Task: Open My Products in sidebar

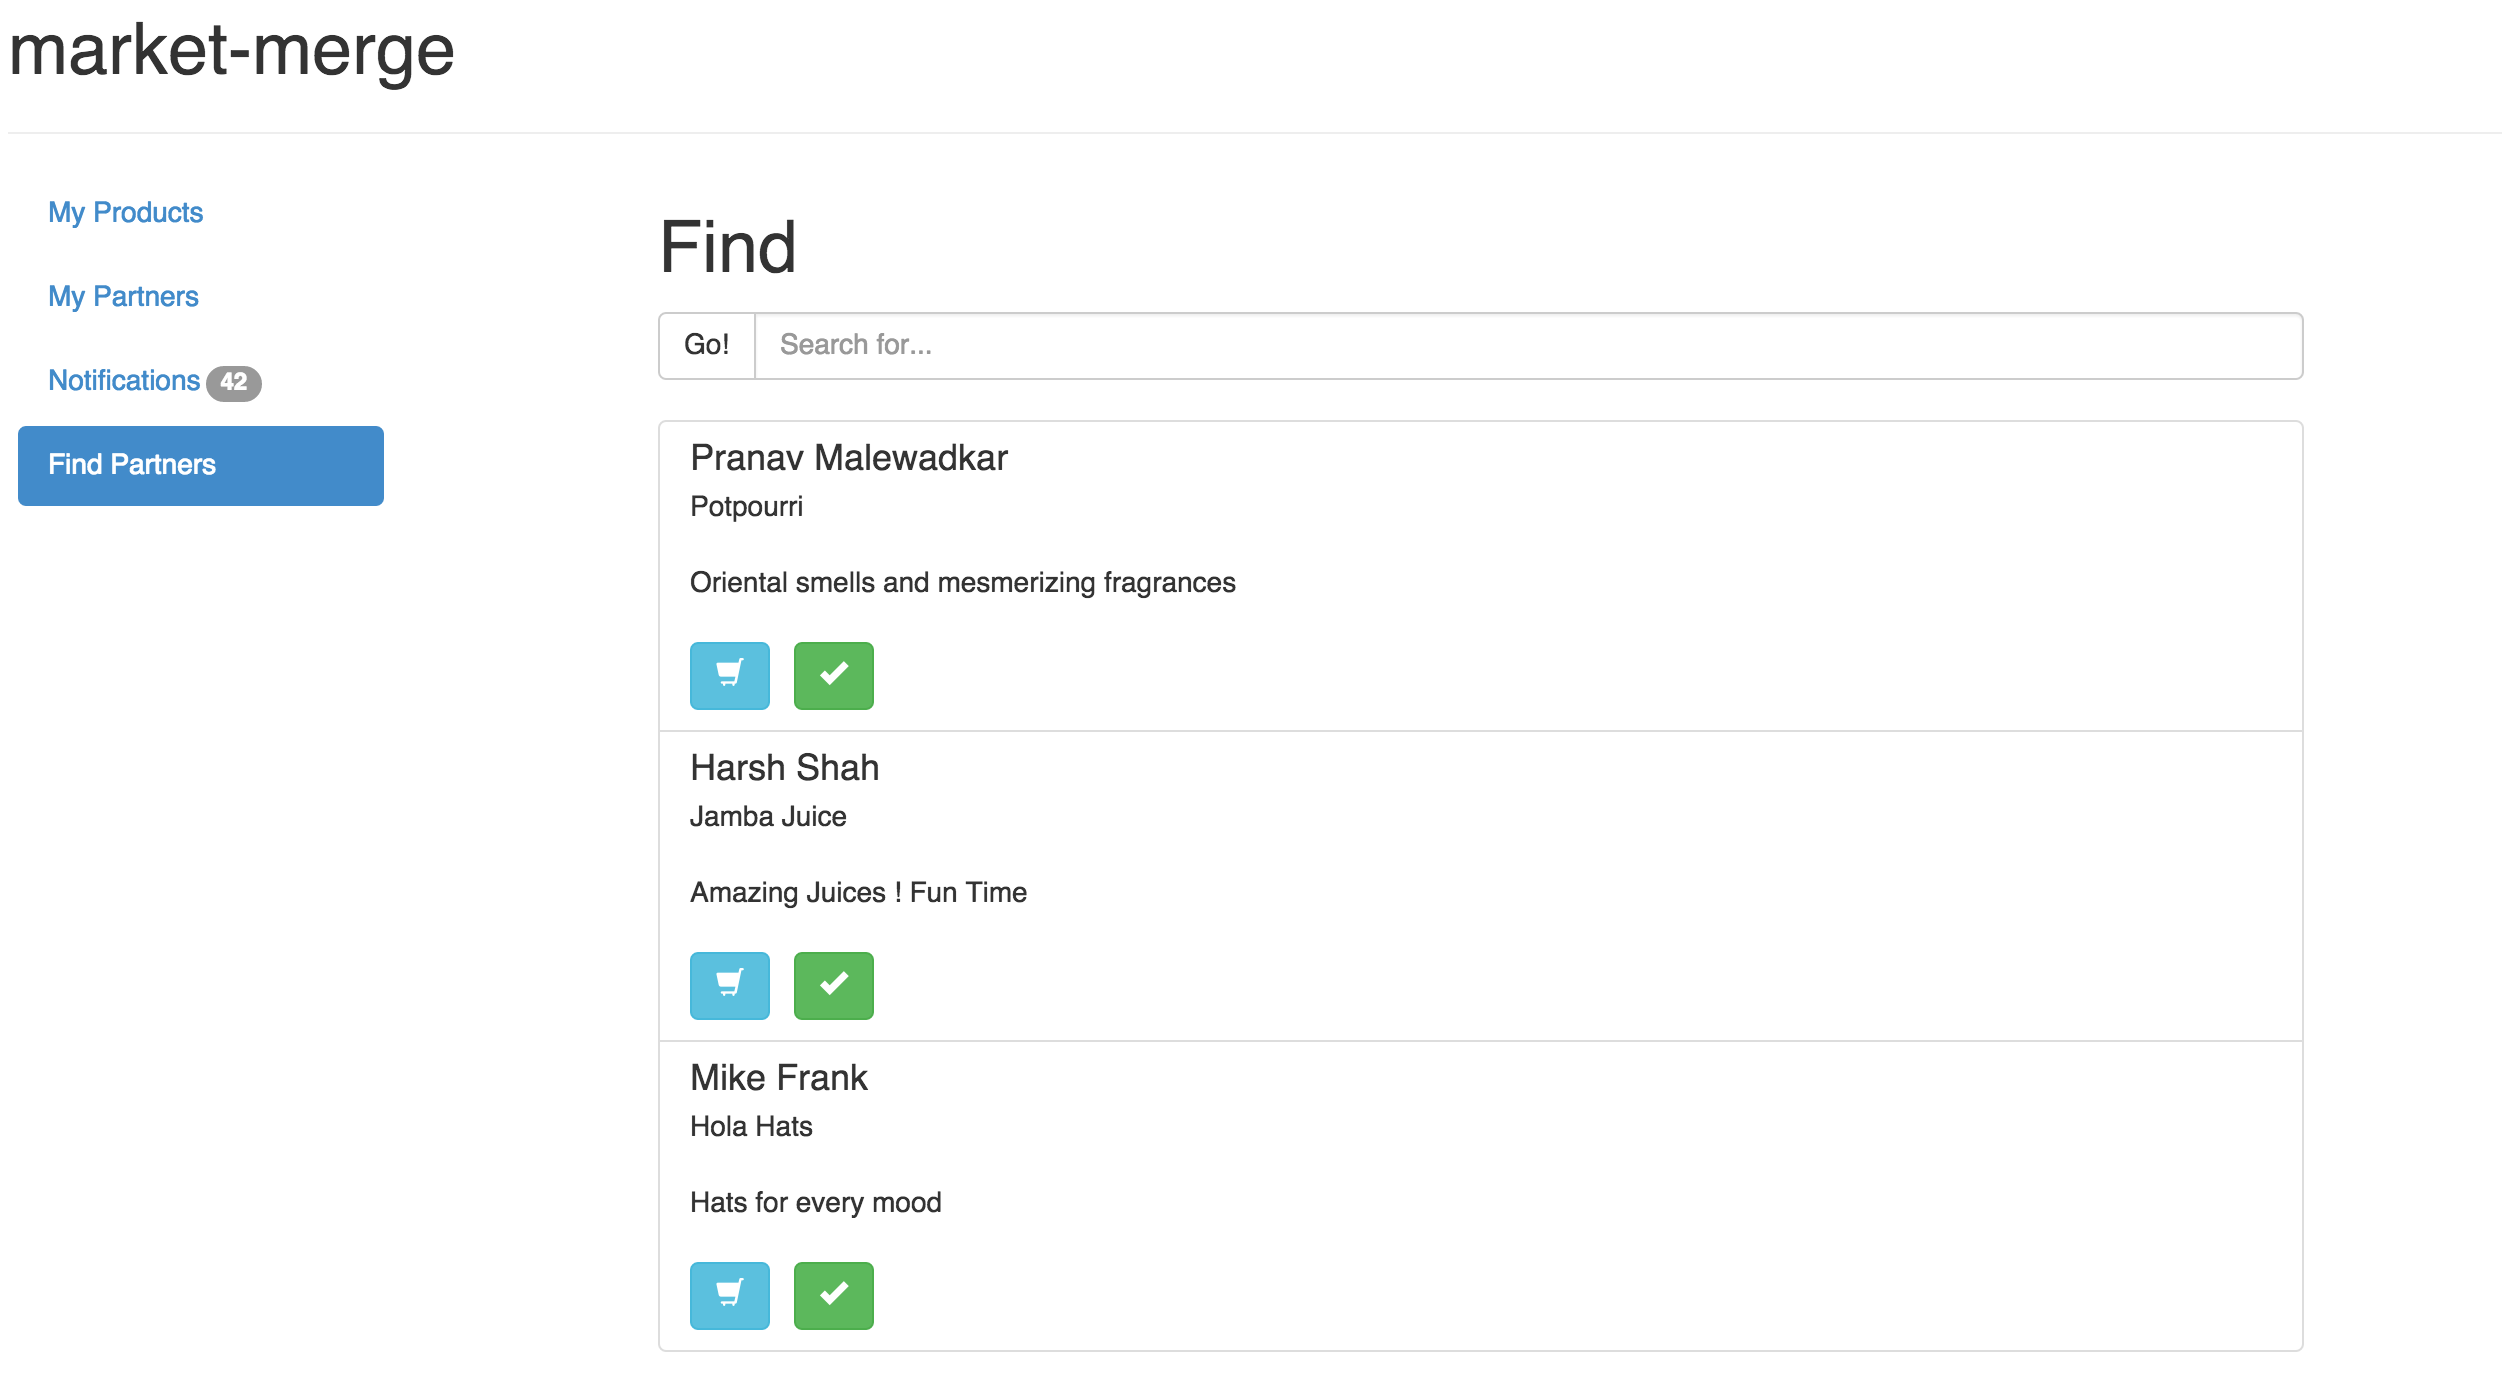Action: pyautogui.click(x=125, y=212)
